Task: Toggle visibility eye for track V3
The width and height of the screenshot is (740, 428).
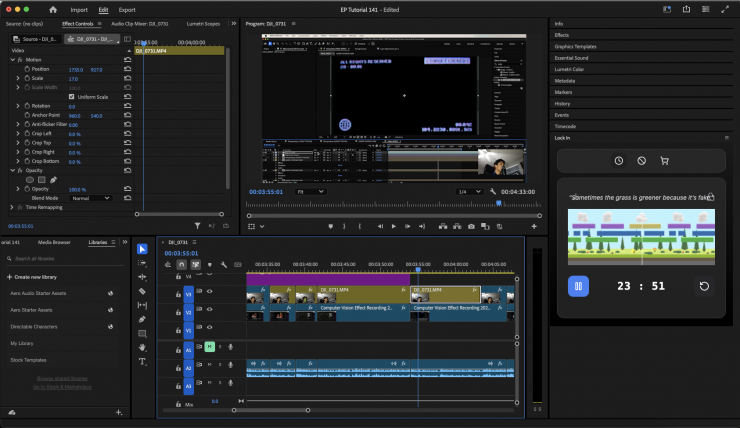Action: [x=209, y=293]
